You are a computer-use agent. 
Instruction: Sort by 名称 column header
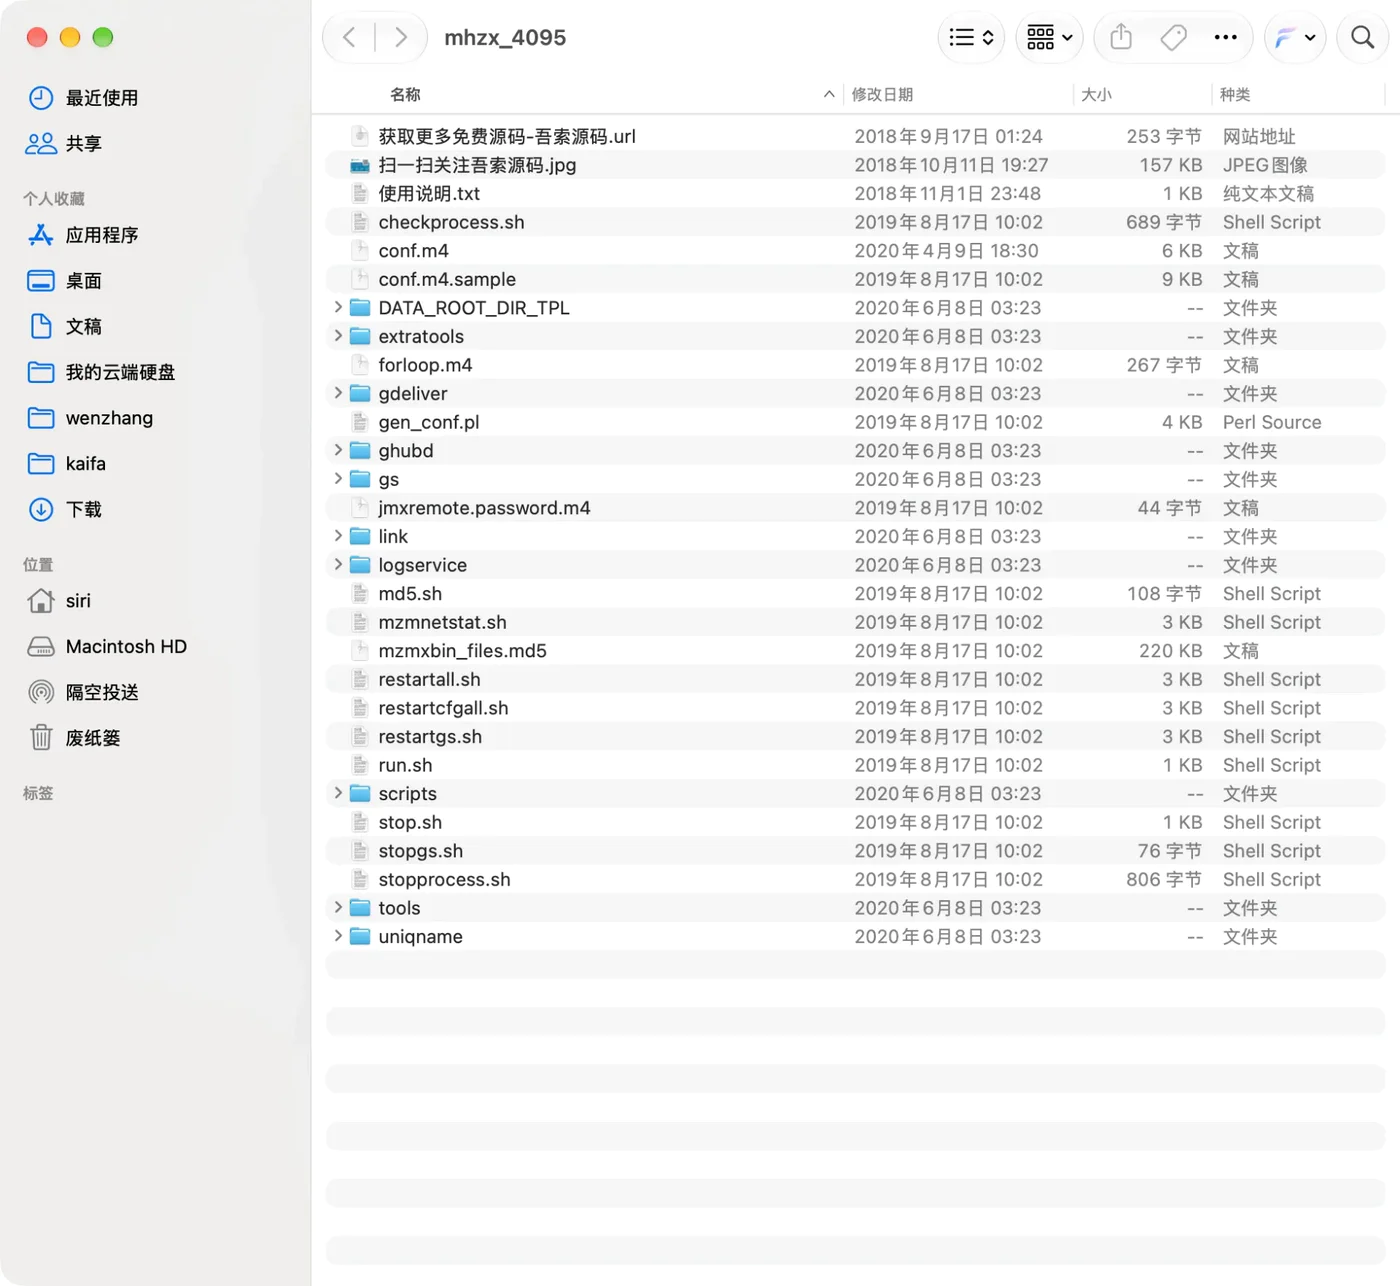point(405,95)
